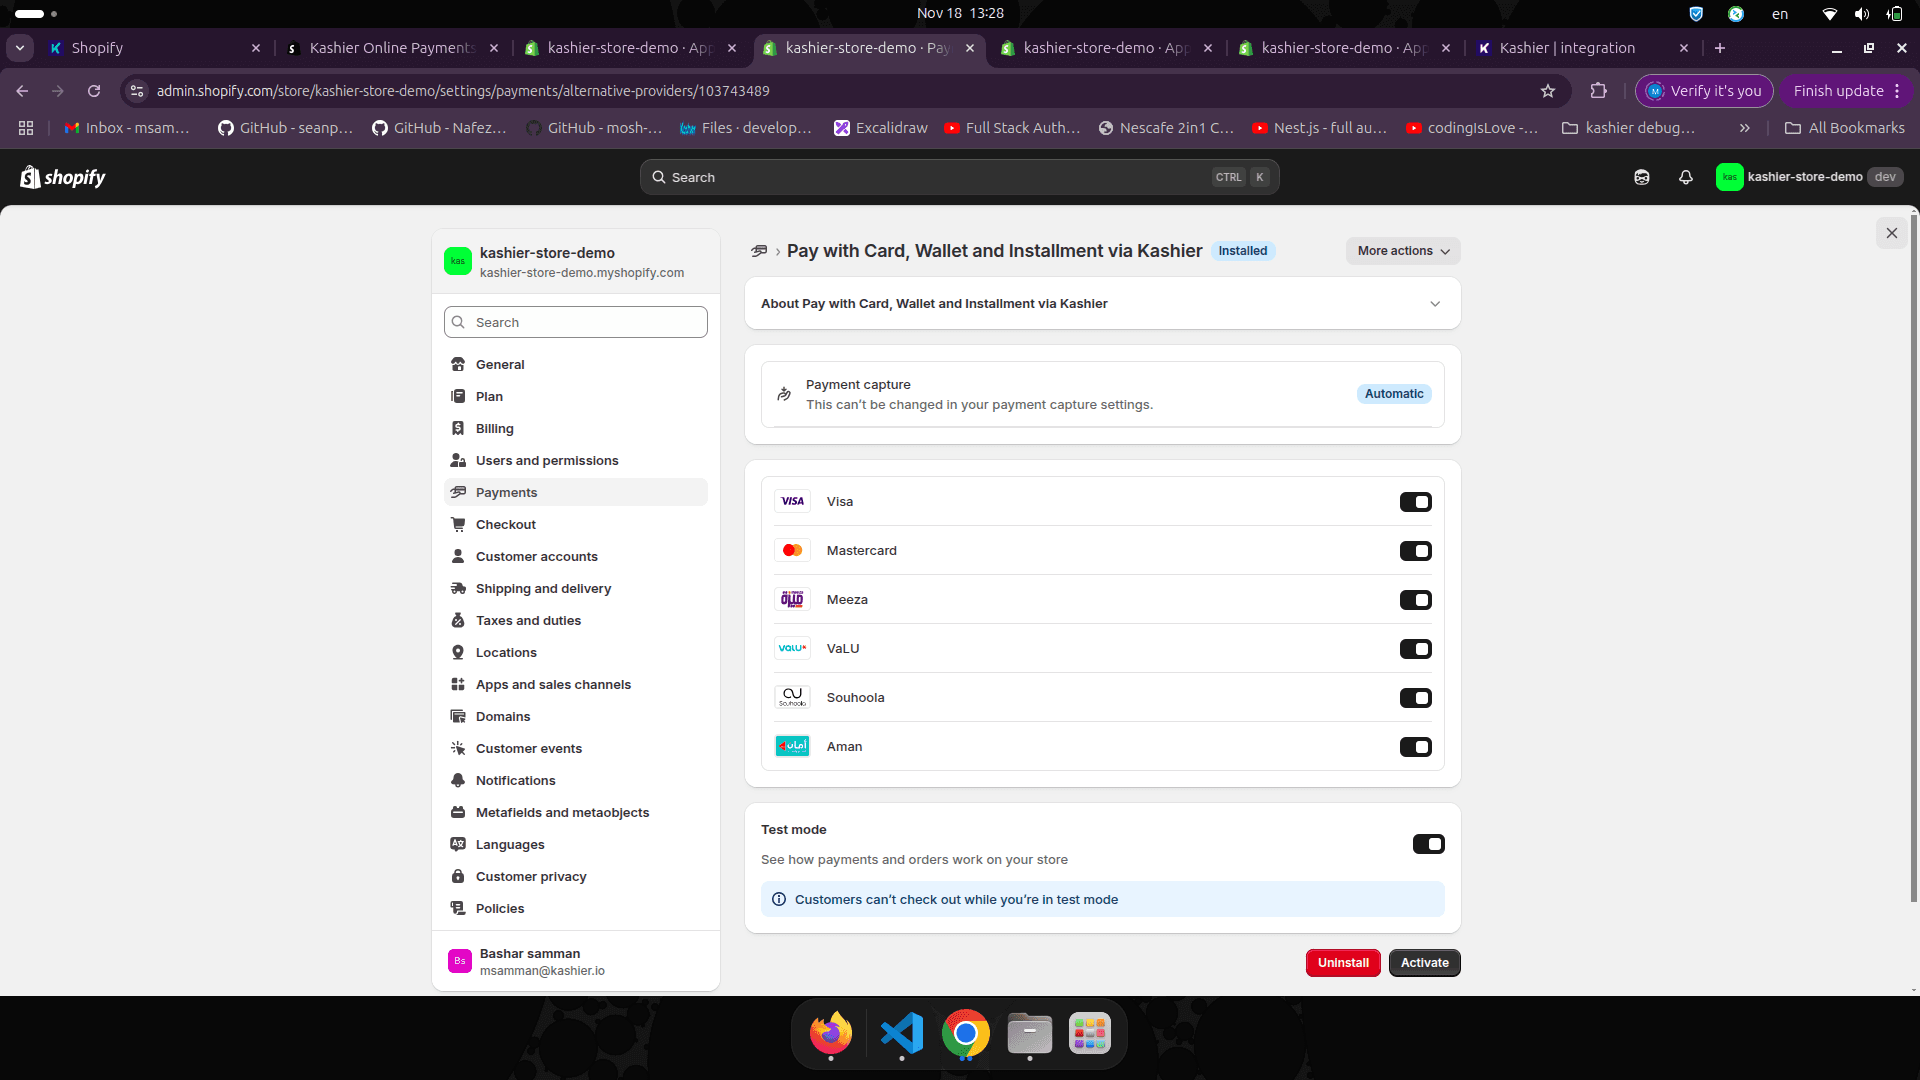Toggle the Mastercard payment method switch

click(1416, 551)
